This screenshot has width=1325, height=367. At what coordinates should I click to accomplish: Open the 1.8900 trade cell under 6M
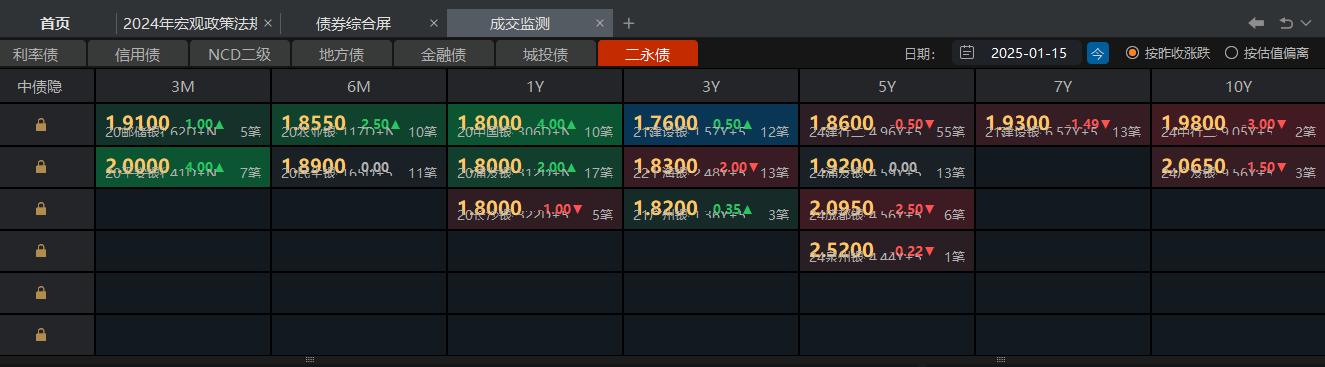359,167
